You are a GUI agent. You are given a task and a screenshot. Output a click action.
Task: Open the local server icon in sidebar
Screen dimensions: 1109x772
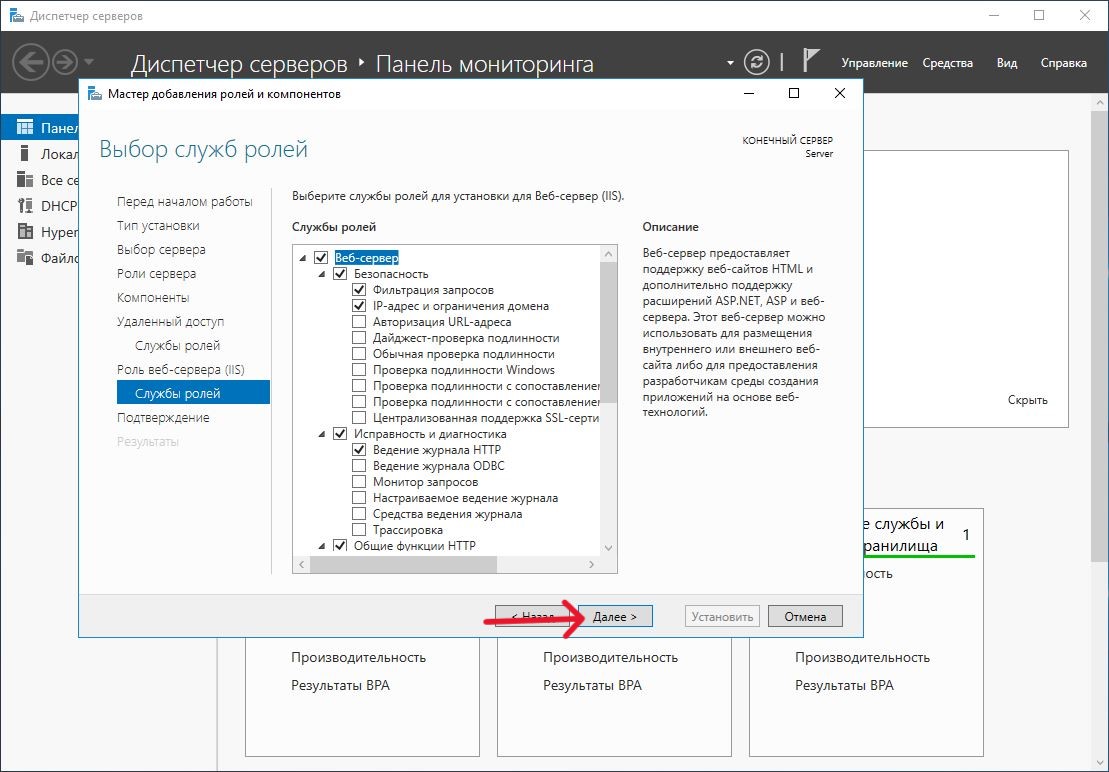[24, 154]
